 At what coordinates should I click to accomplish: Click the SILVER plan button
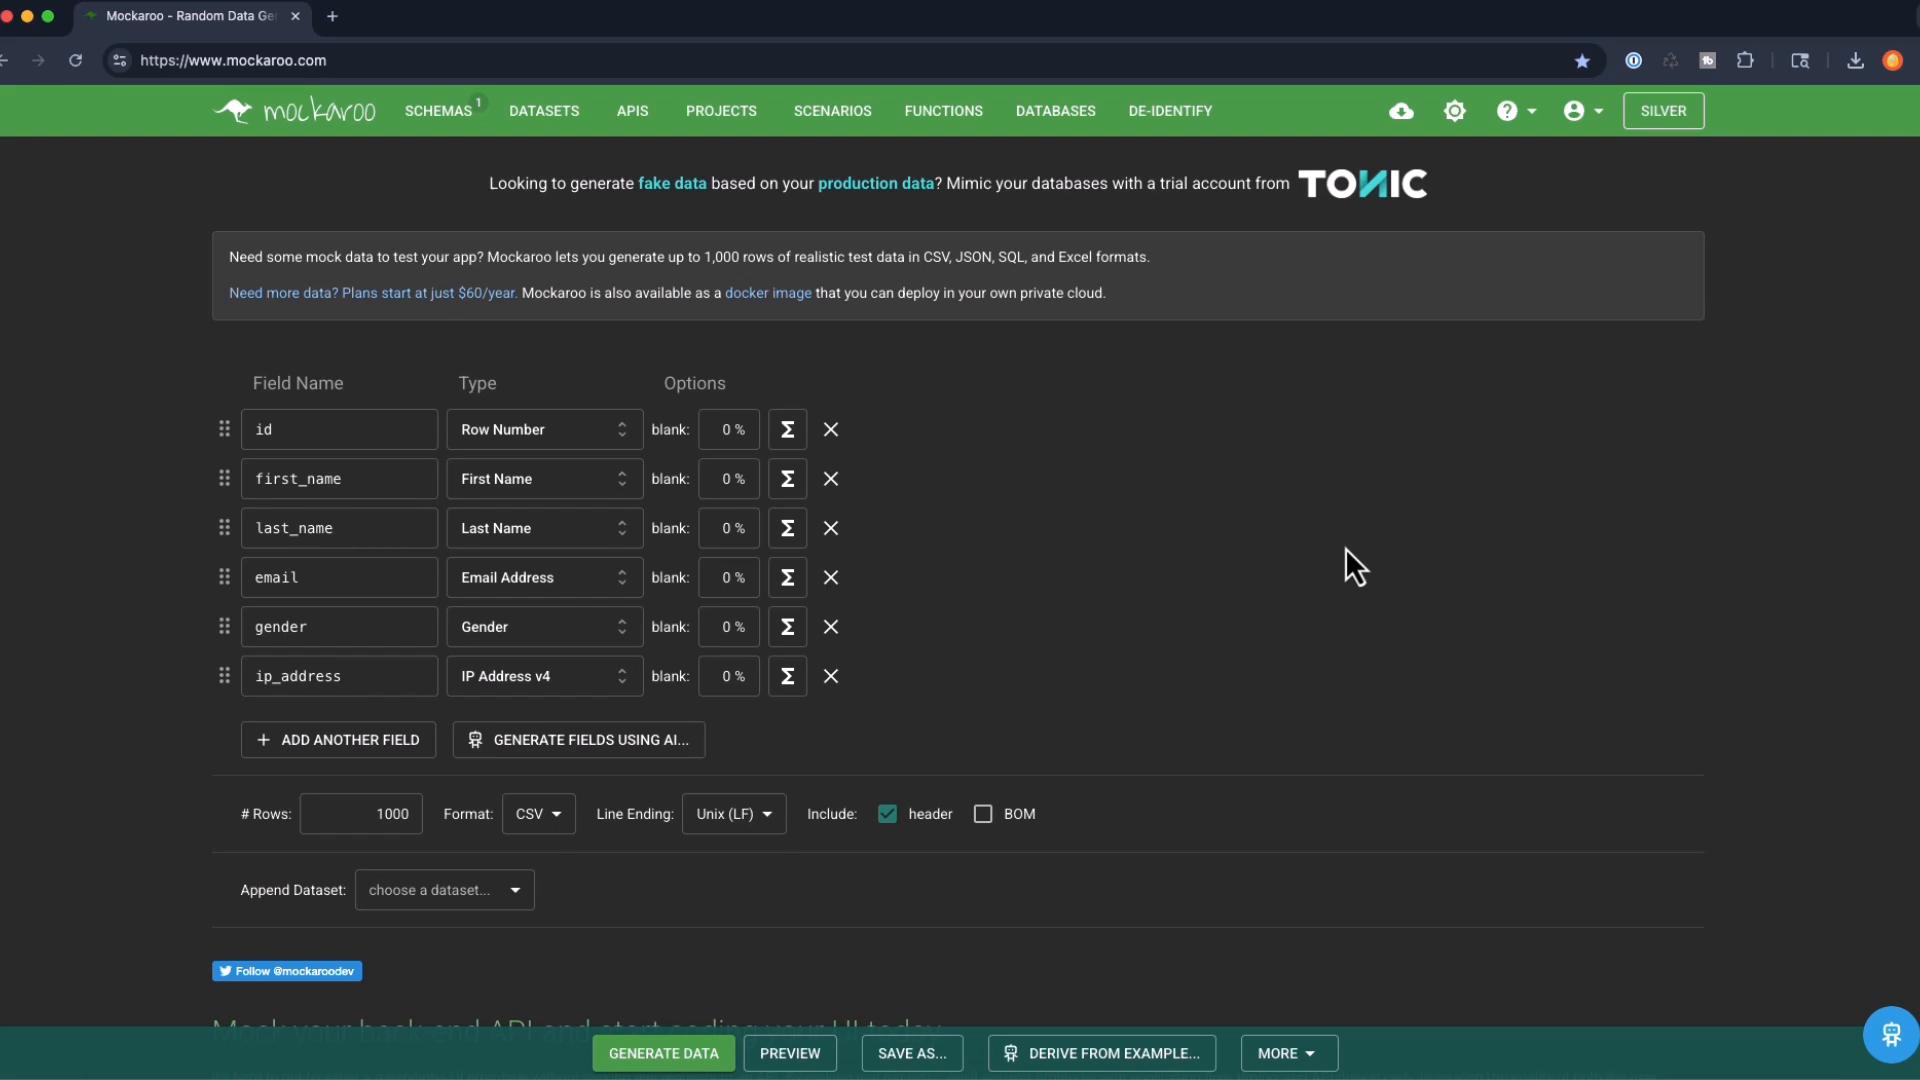pos(1663,111)
